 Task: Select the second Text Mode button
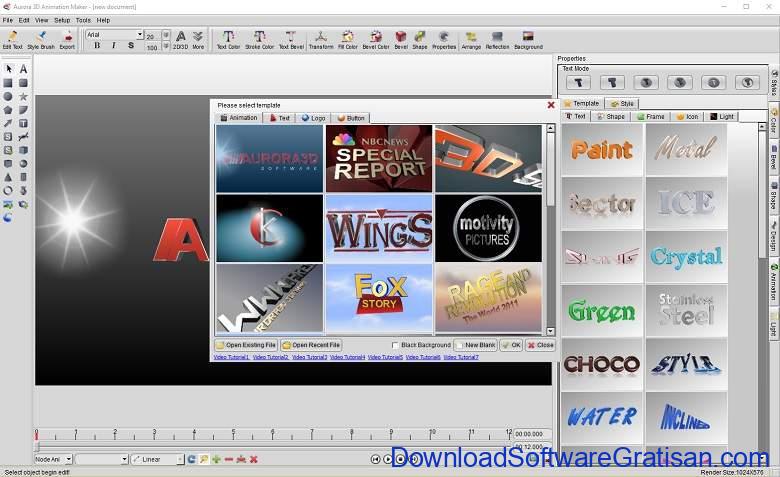click(612, 83)
